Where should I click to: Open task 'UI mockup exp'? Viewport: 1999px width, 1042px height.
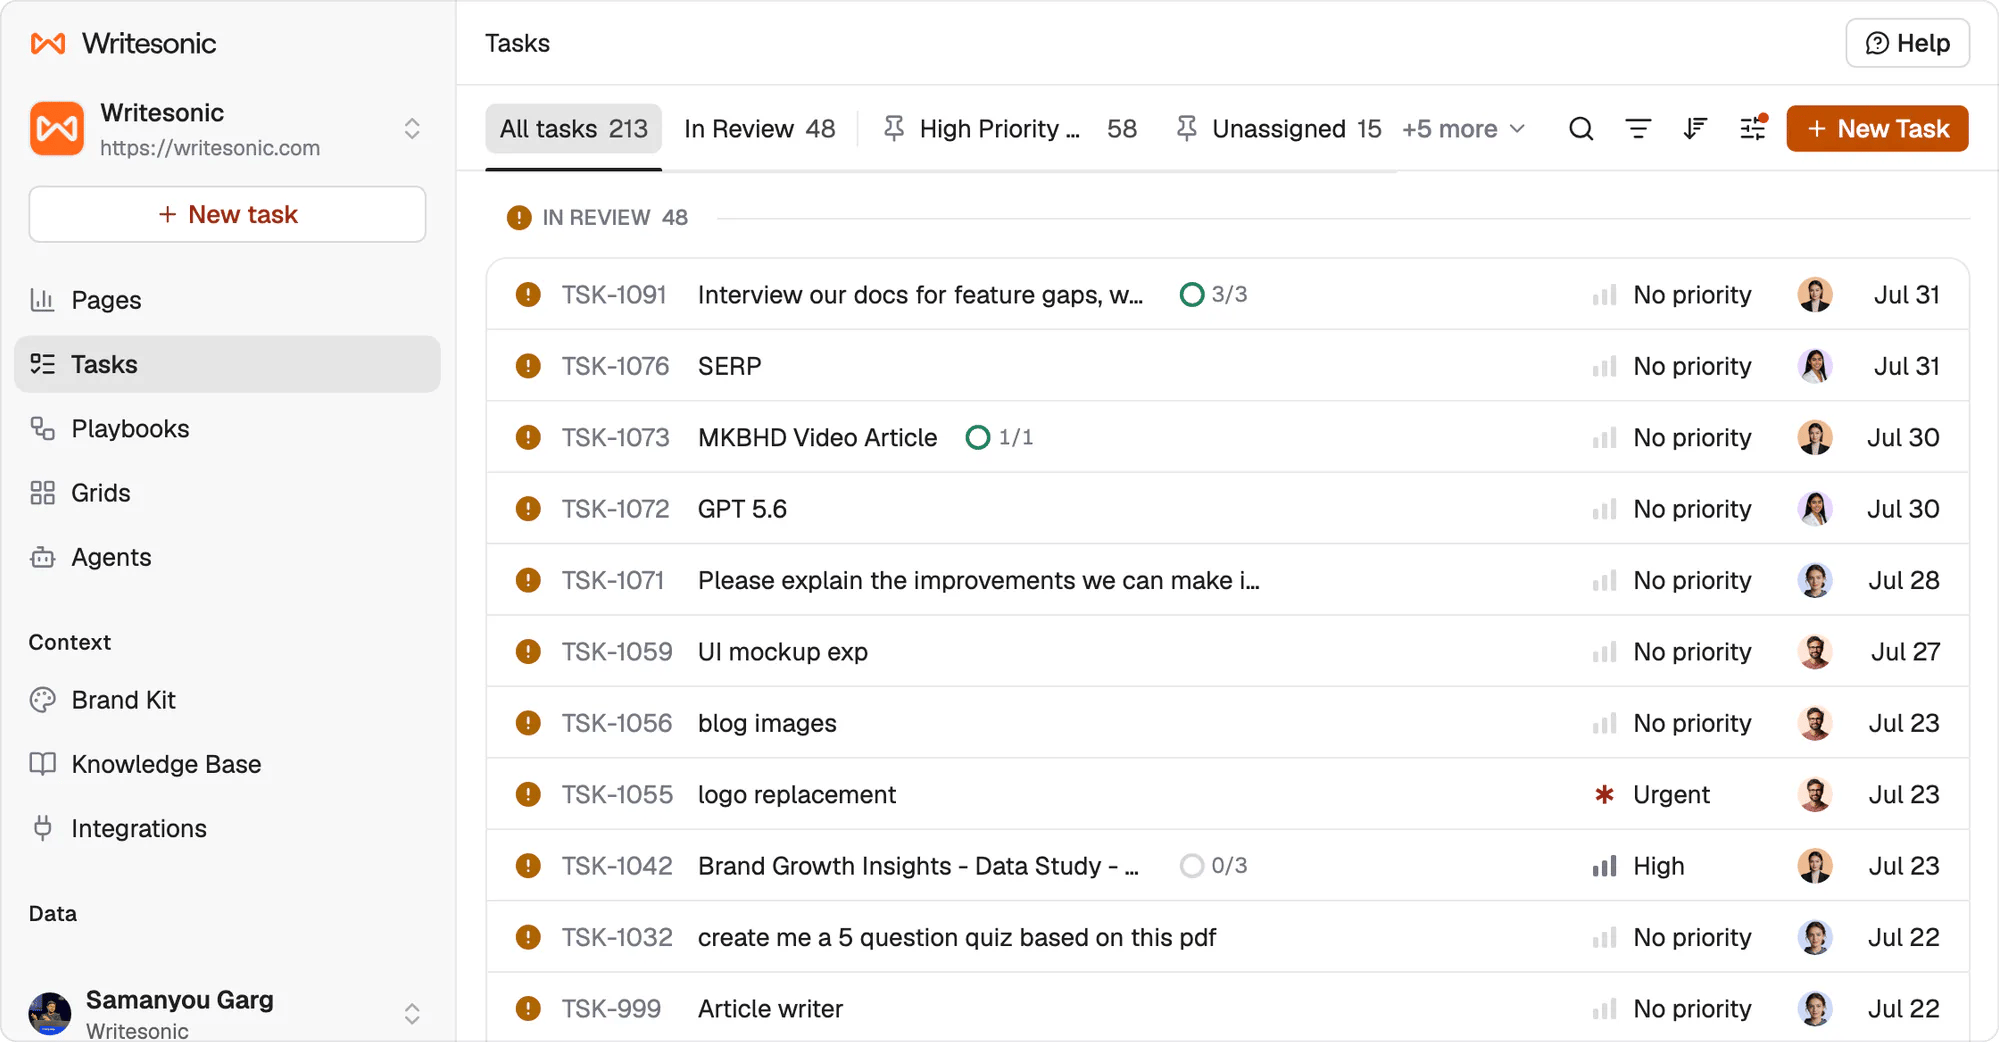(x=783, y=652)
